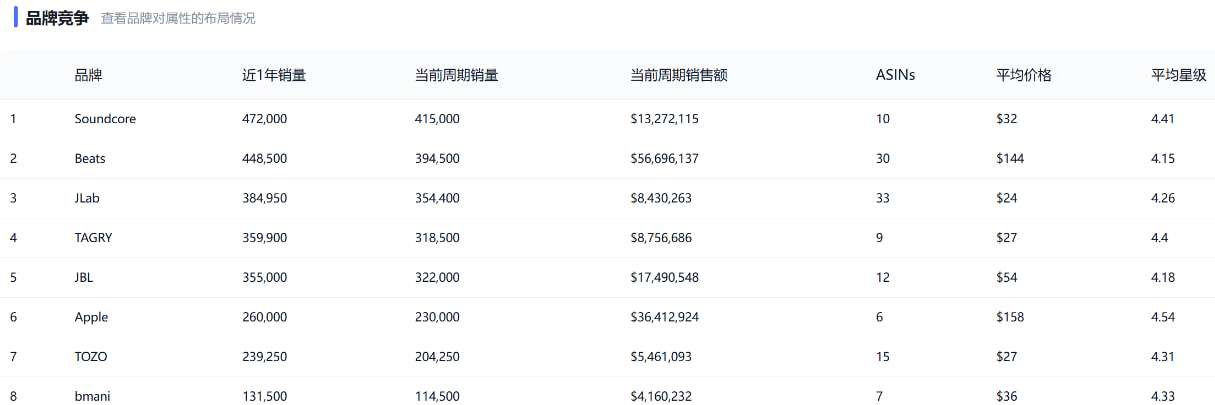
Task: Click the $8,430,263 revenue cell
Action: [x=661, y=198]
